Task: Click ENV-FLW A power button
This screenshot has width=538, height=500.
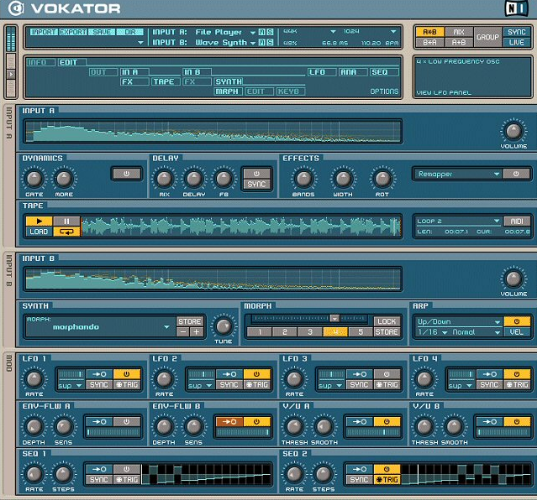Action: click(x=127, y=422)
